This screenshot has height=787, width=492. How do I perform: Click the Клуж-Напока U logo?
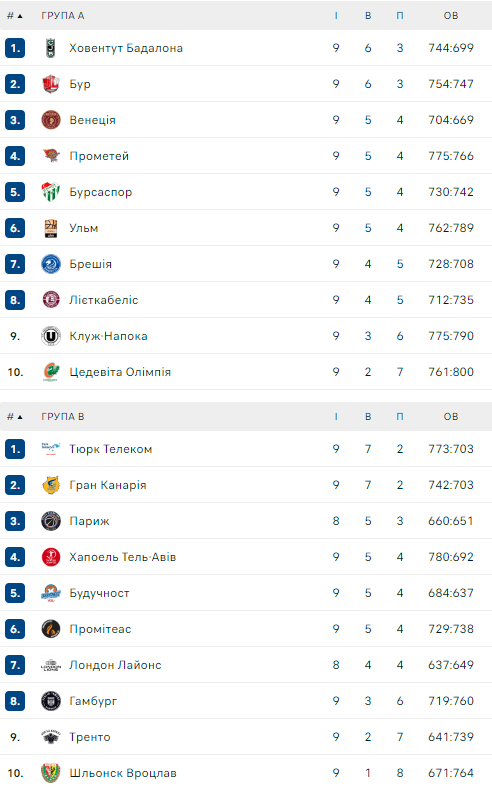pyautogui.click(x=51, y=336)
